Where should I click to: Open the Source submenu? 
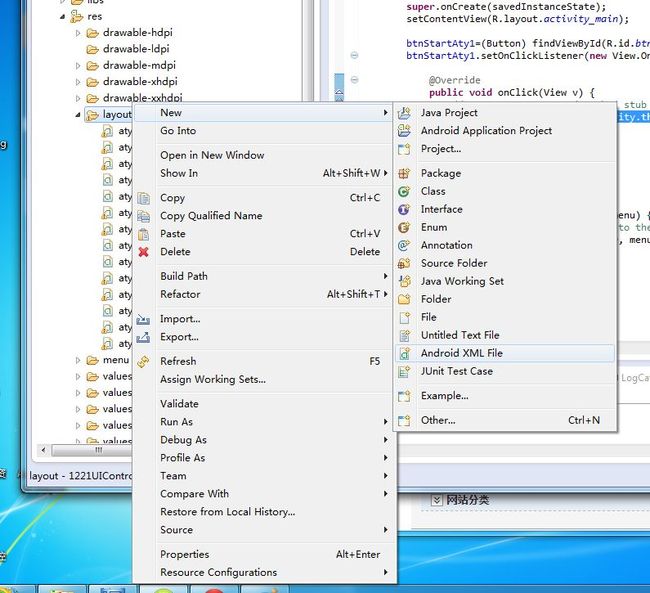pyautogui.click(x=264, y=530)
